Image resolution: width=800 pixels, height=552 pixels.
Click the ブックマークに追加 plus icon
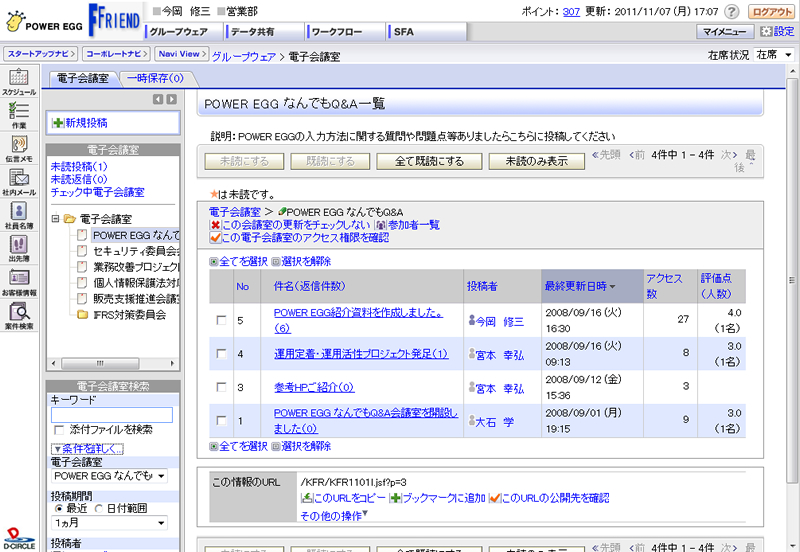[x=395, y=498]
